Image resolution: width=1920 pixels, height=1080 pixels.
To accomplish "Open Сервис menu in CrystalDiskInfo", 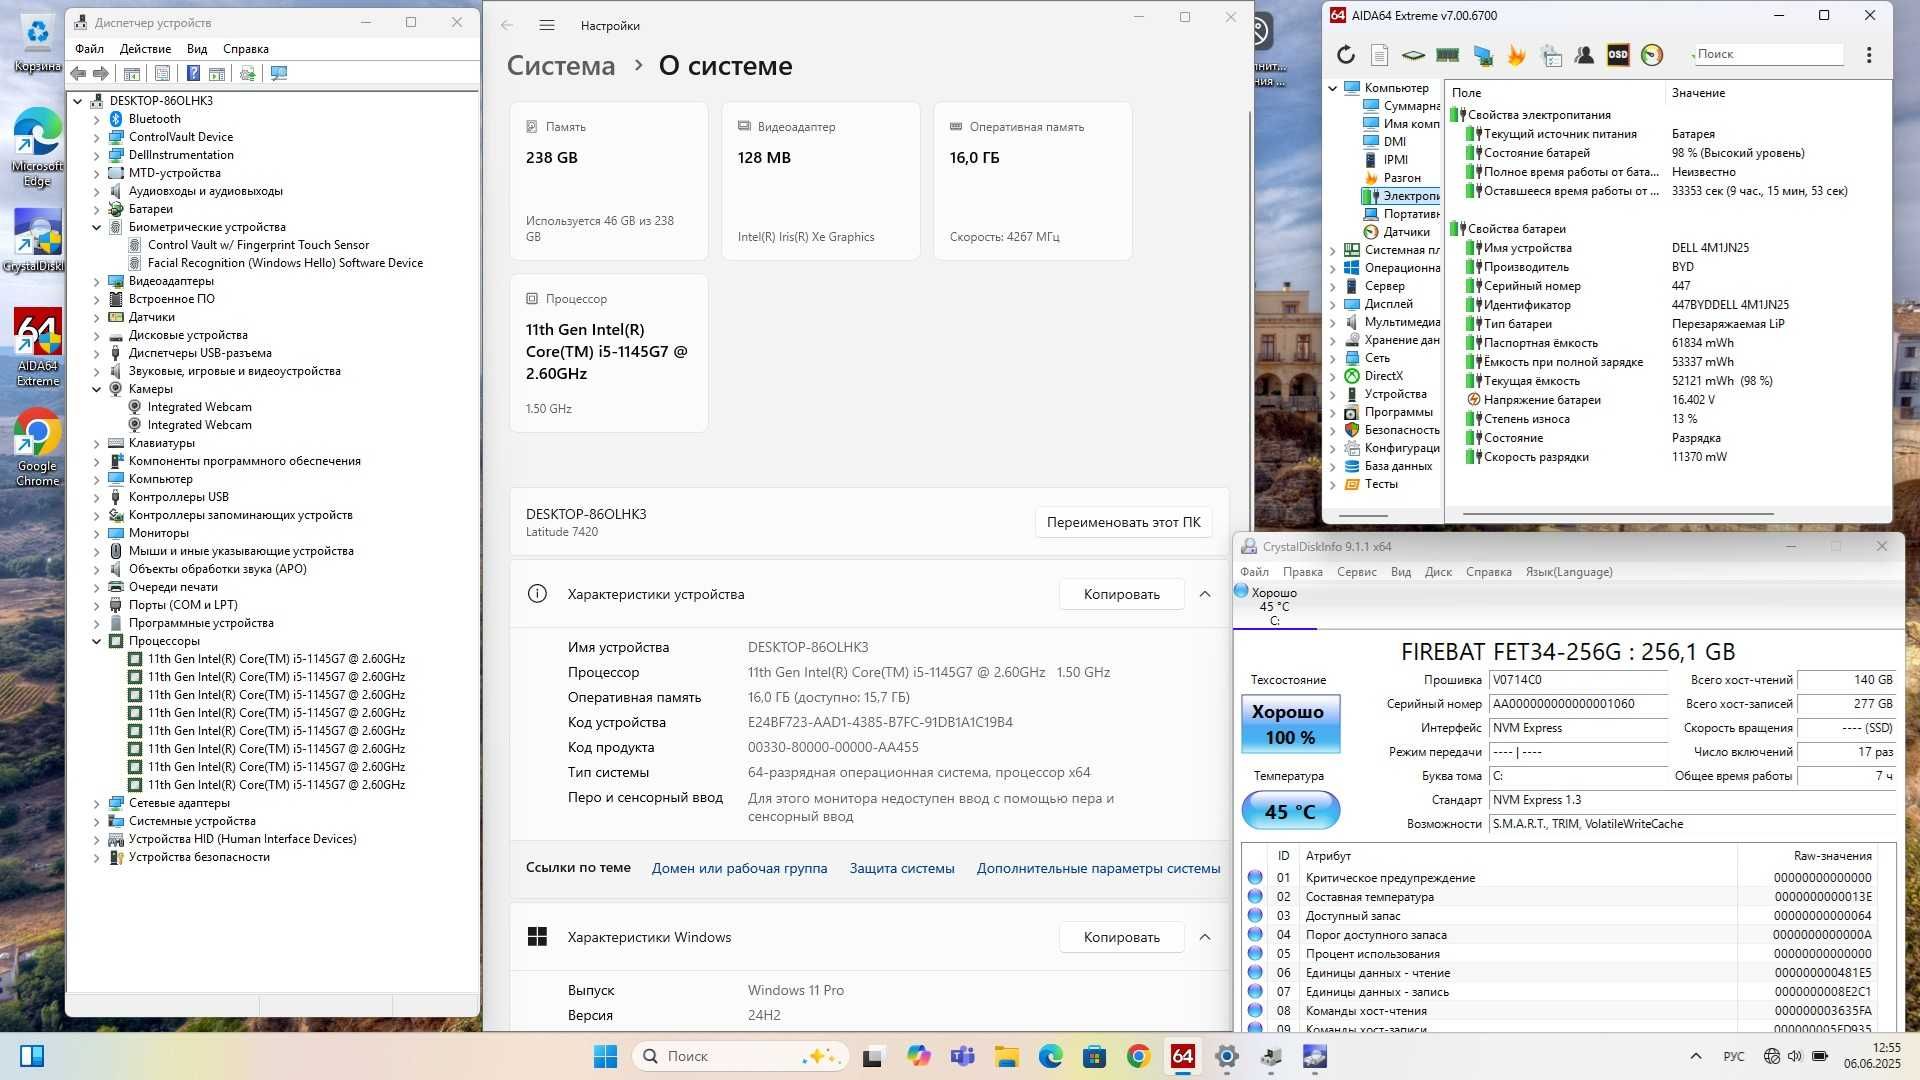I will (1356, 572).
